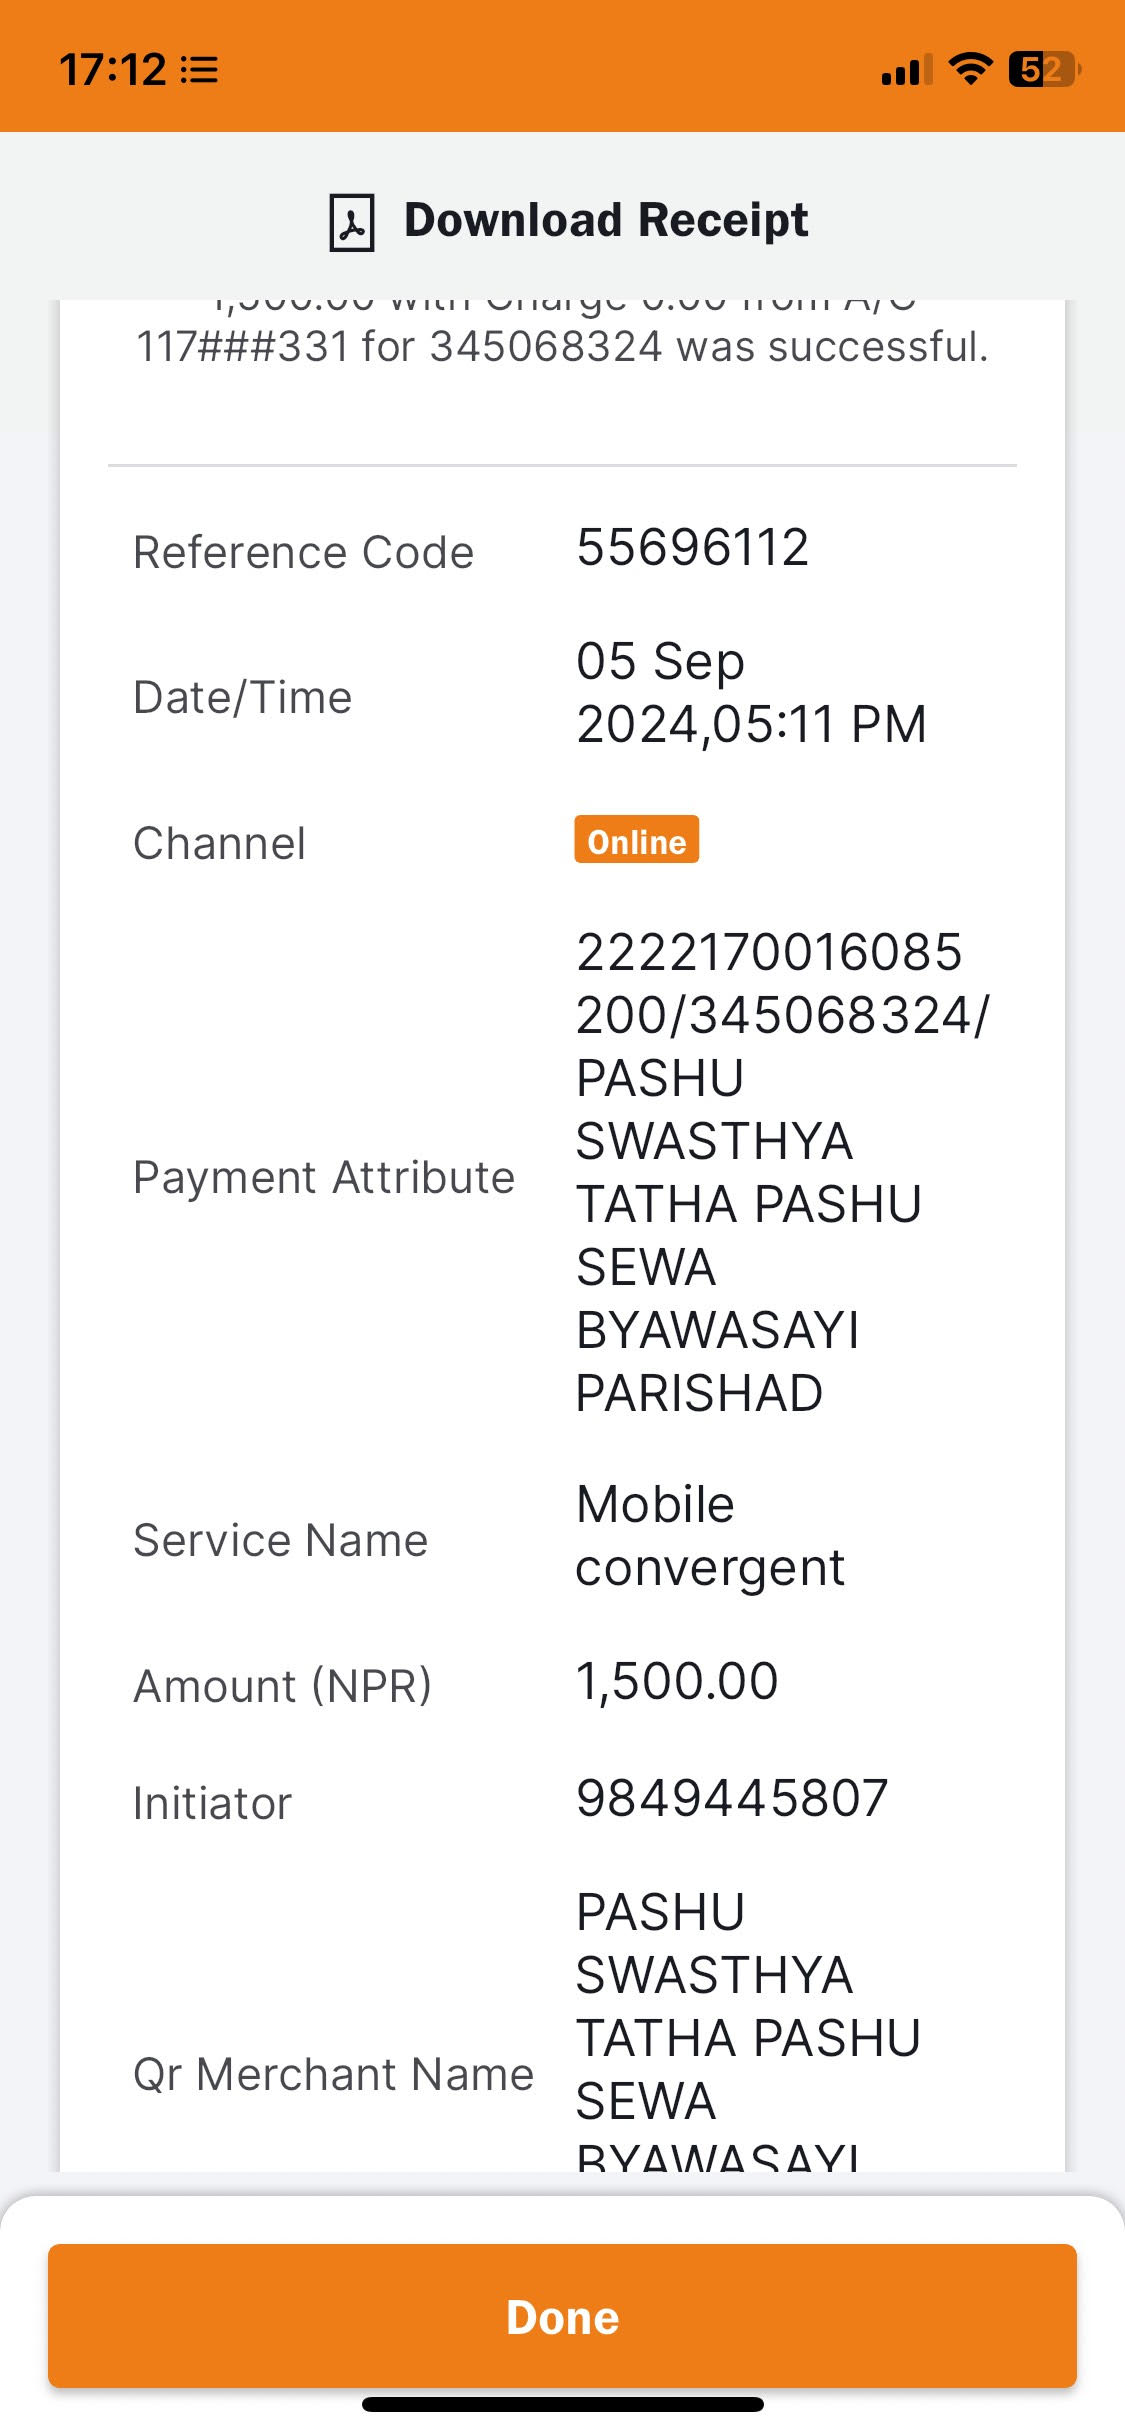Image resolution: width=1125 pixels, height=2436 pixels.
Task: Tap the success message mentioning 345068324
Action: pos(562,335)
